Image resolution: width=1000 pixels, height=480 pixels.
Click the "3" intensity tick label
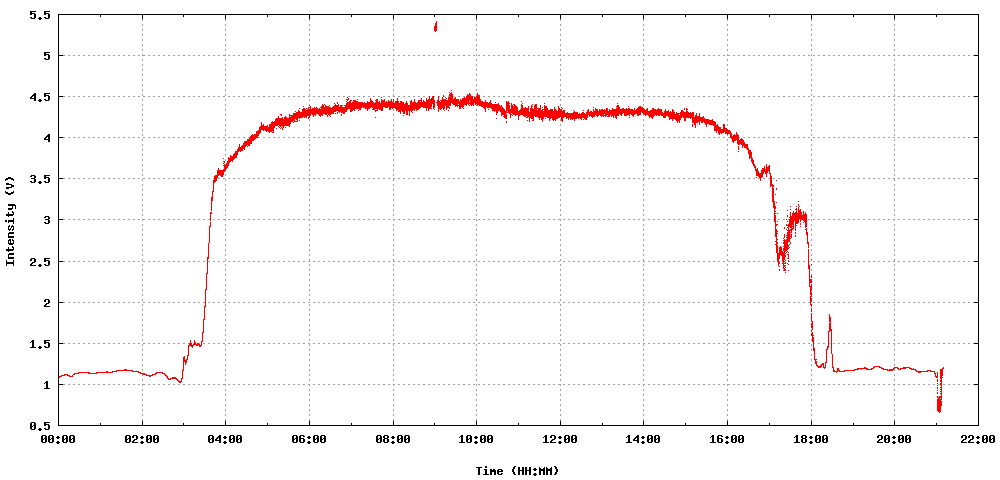46,220
